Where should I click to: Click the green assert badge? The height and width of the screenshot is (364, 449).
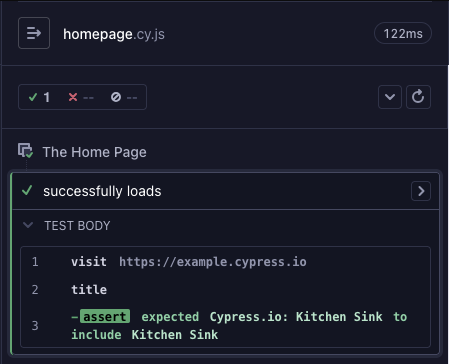105,317
